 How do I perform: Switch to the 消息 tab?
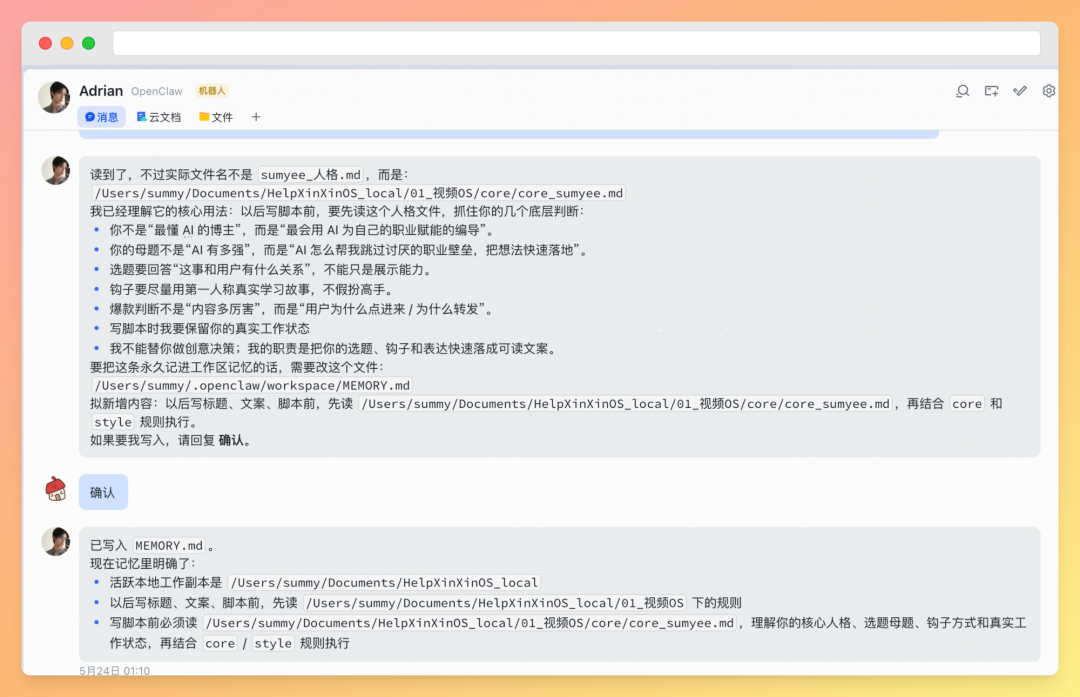(x=101, y=117)
